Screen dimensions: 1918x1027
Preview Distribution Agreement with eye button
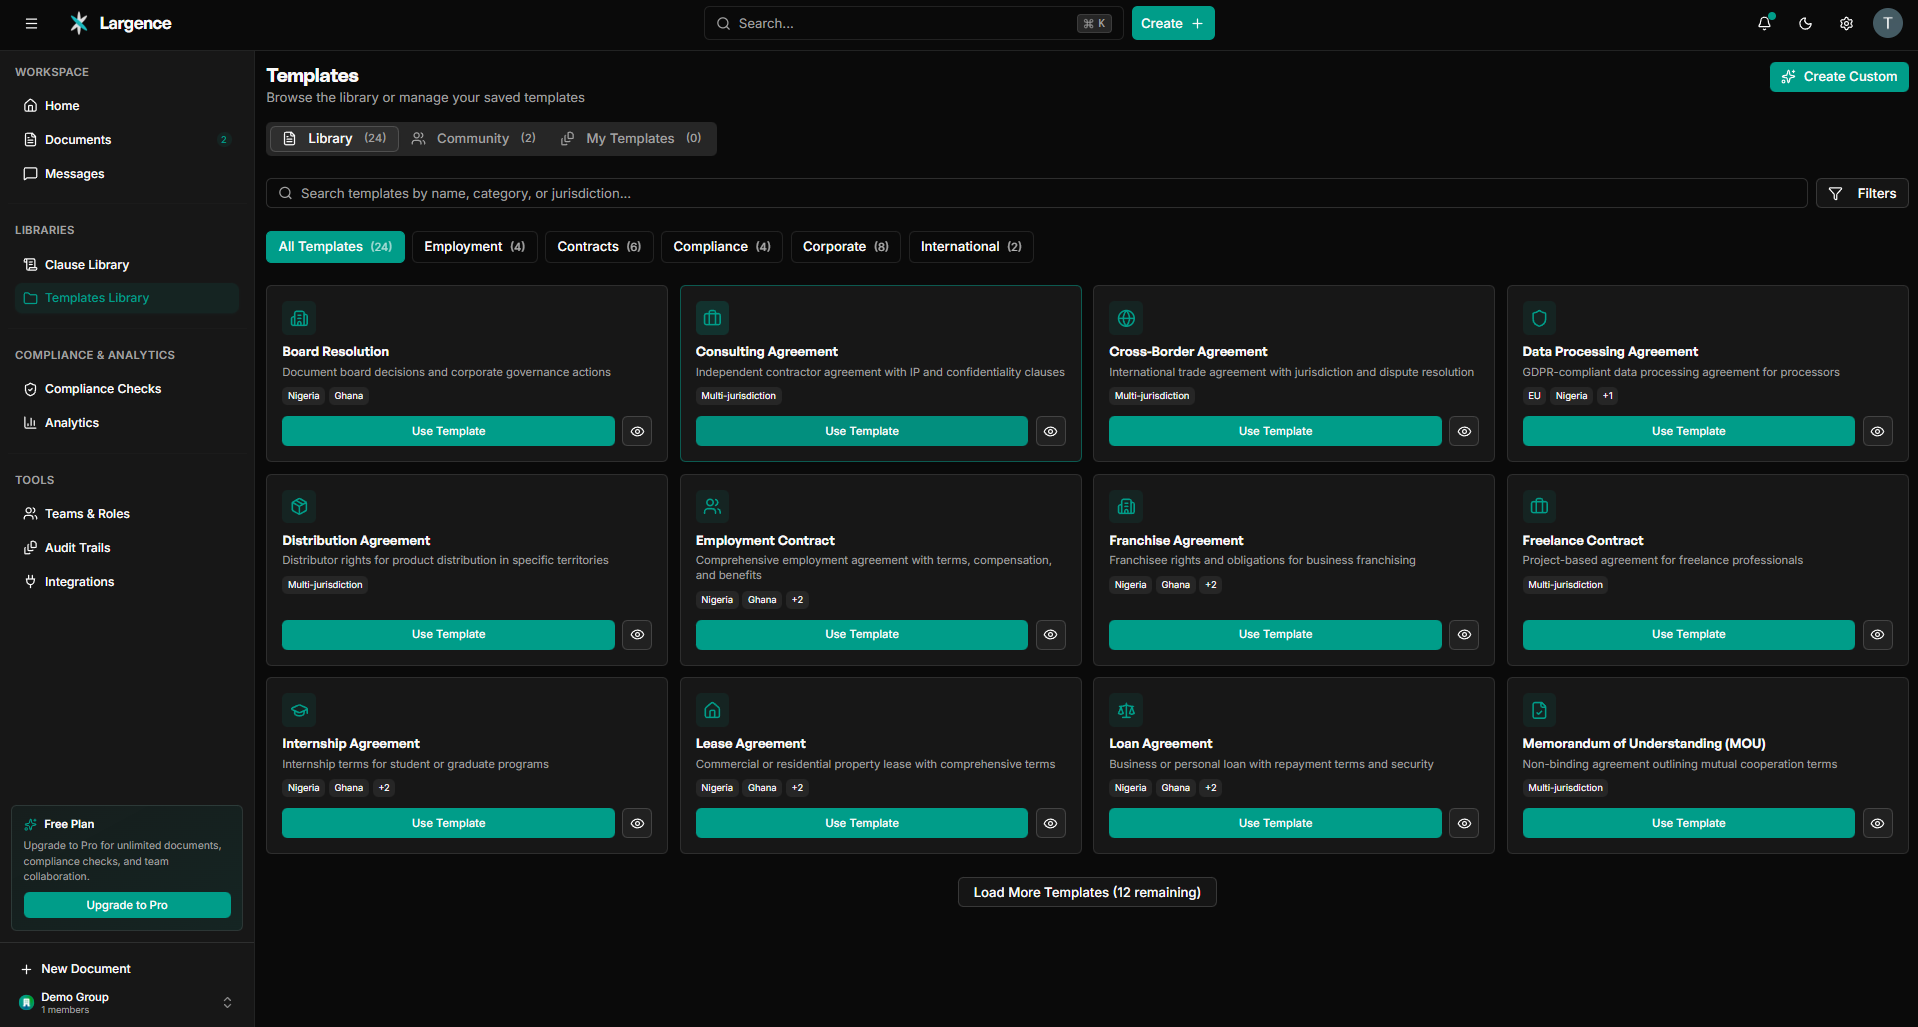[637, 635]
